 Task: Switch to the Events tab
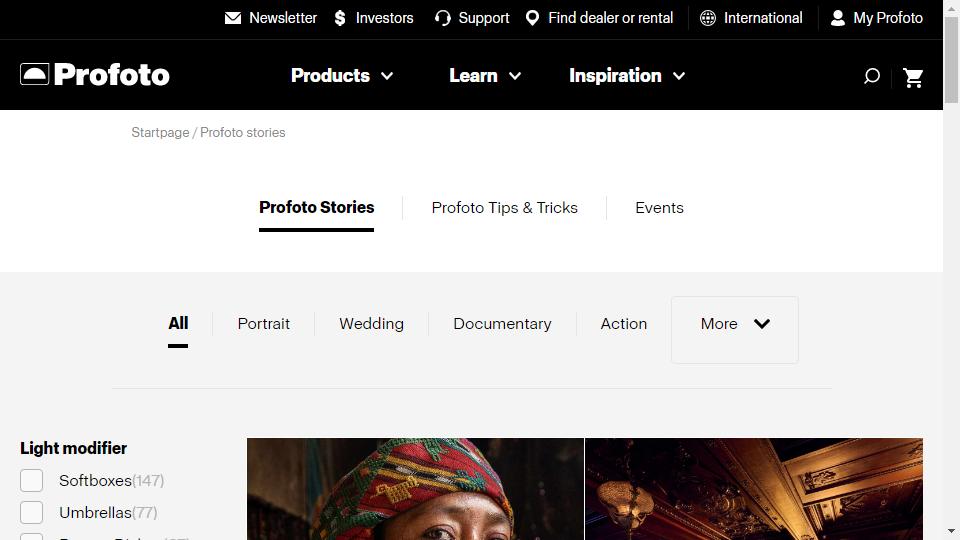(659, 208)
